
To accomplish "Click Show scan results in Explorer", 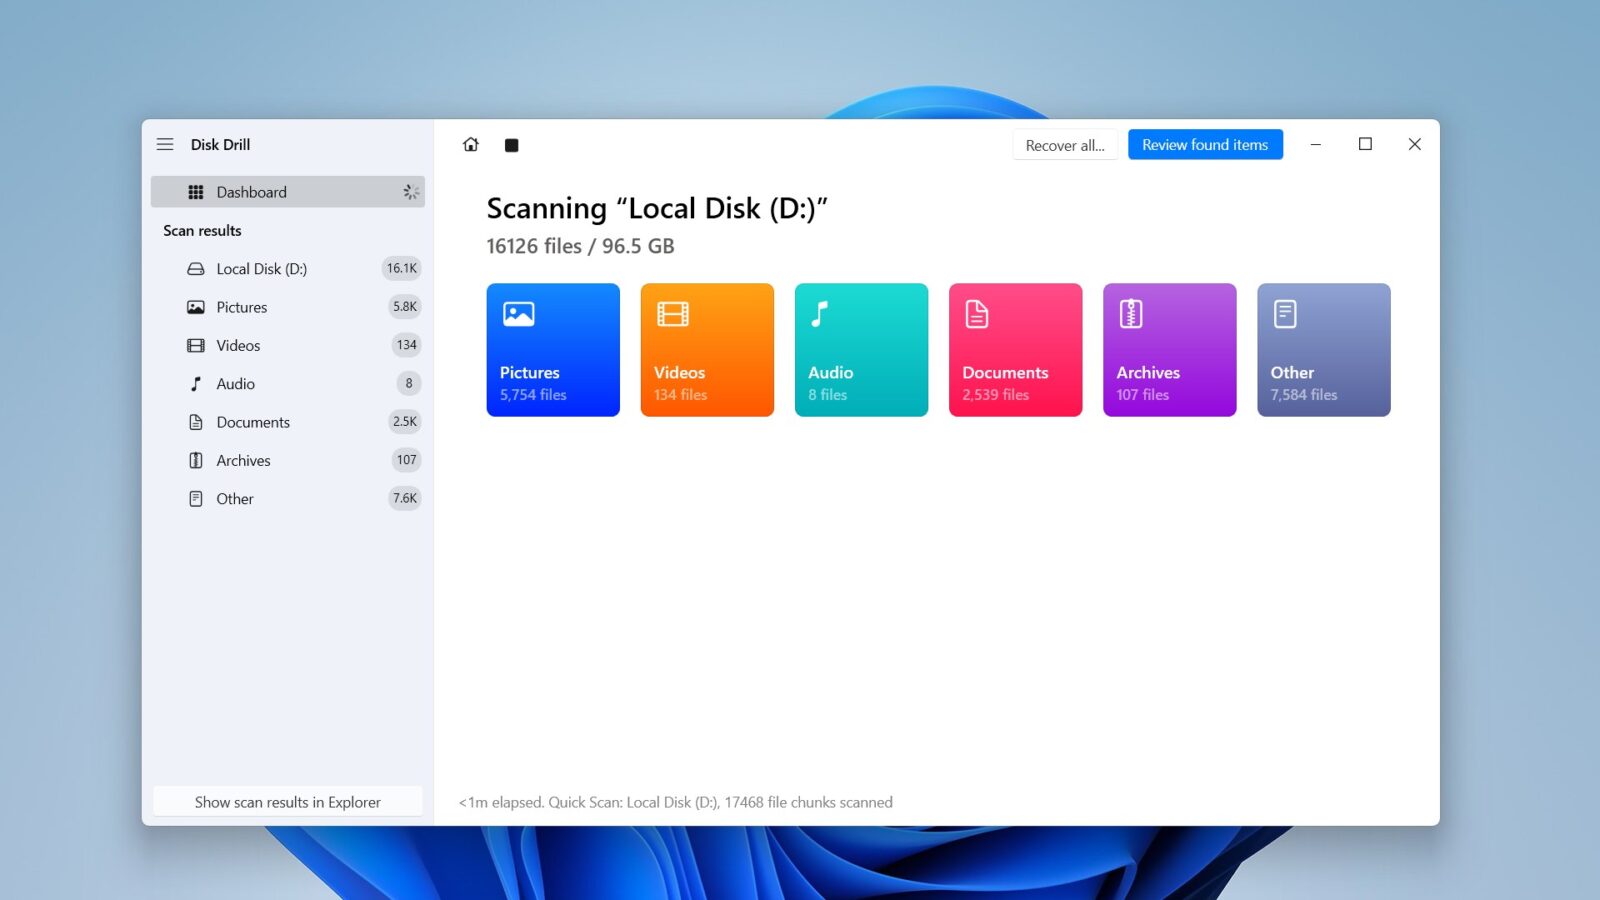I will tap(288, 802).
